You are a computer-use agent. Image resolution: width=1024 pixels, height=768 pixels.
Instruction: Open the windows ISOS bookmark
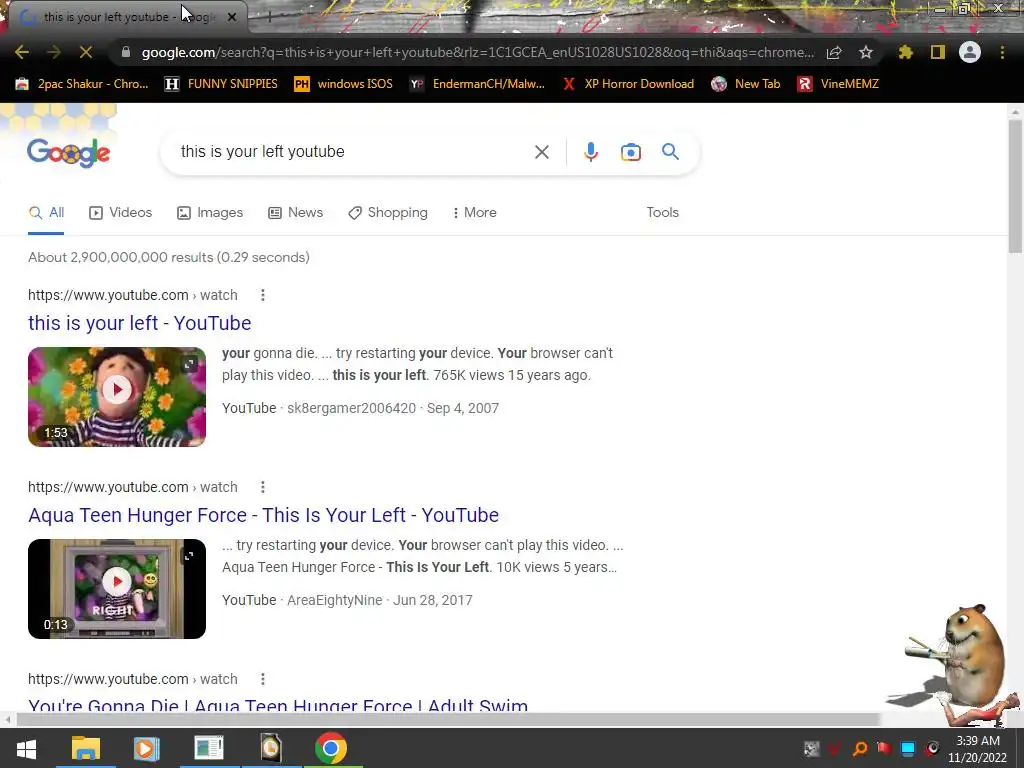pyautogui.click(x=344, y=84)
